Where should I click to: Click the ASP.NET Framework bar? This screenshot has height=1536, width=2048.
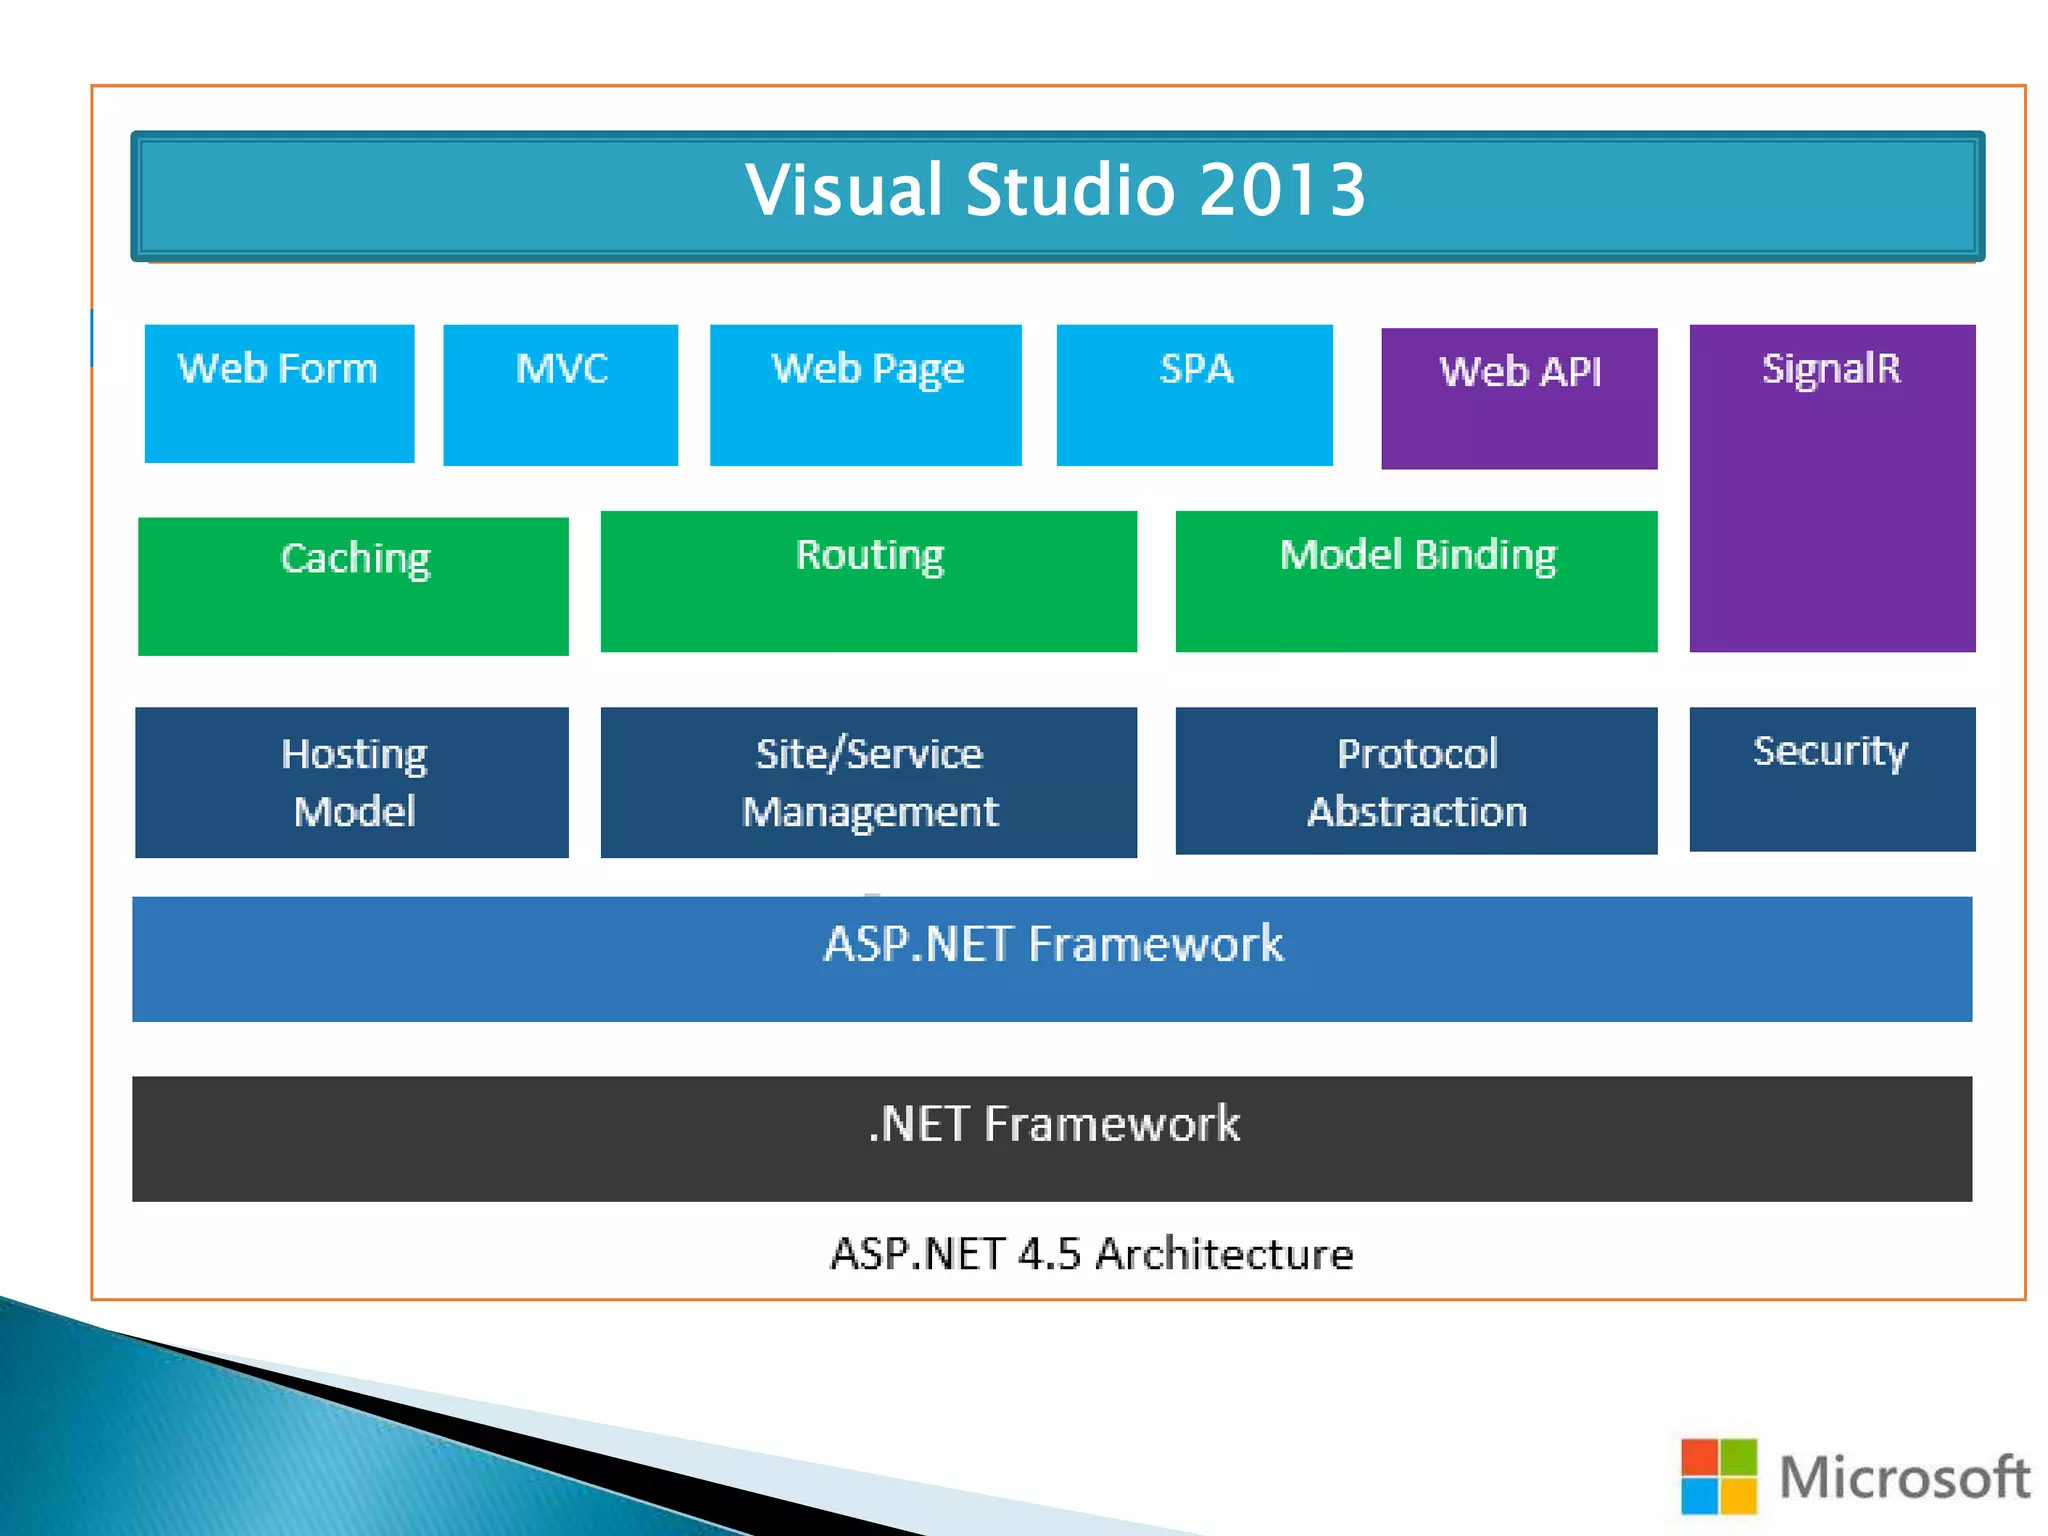tap(1051, 958)
